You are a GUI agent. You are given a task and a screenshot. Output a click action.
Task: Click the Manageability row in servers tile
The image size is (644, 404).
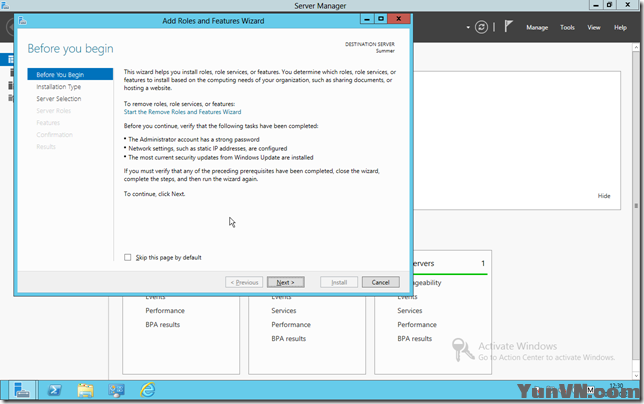(x=427, y=283)
